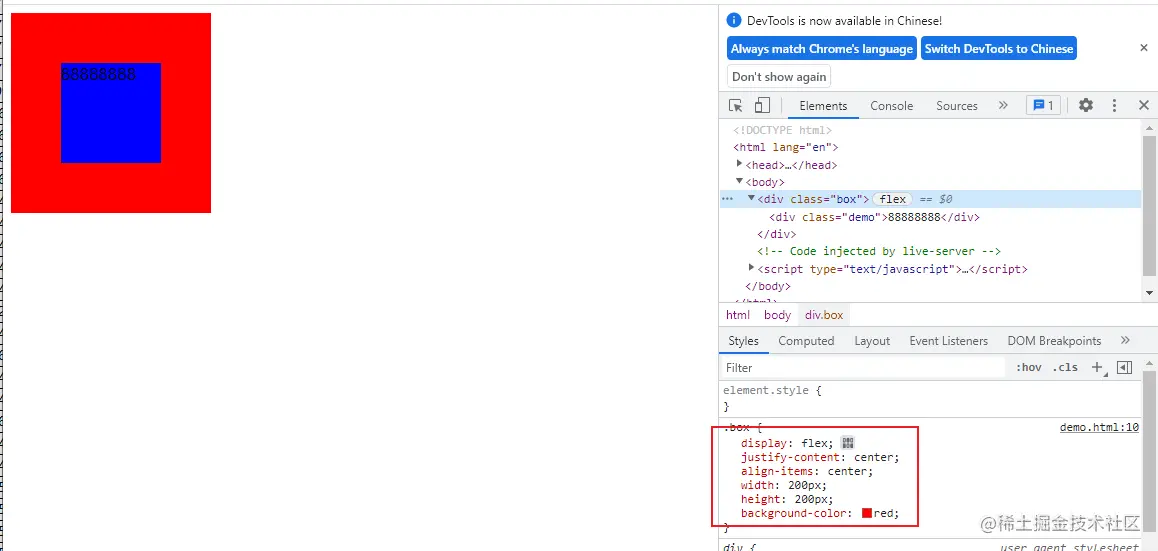Open the Computed tab
Viewport: 1158px width, 551px height.
[x=806, y=340]
